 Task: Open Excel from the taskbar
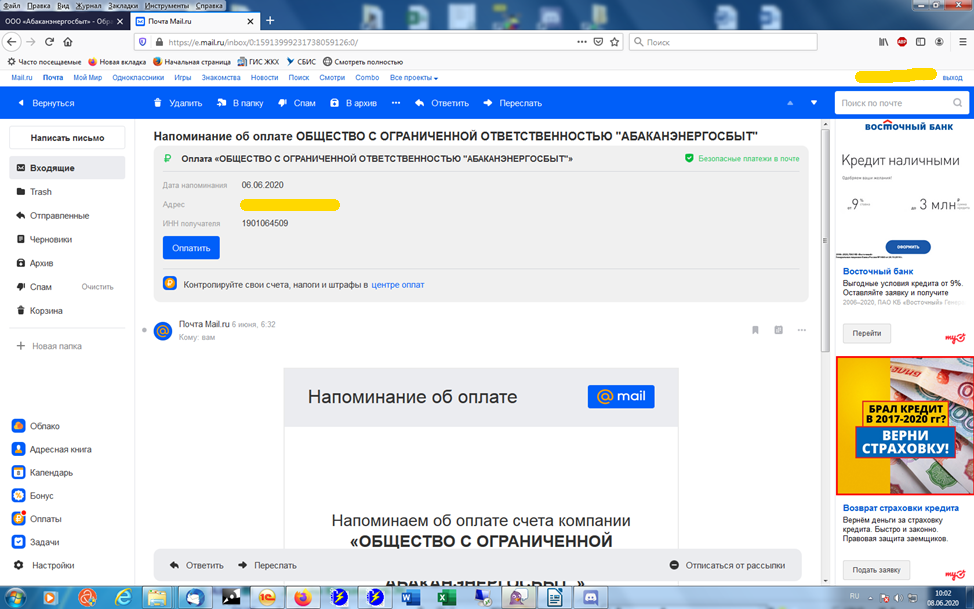[445, 598]
